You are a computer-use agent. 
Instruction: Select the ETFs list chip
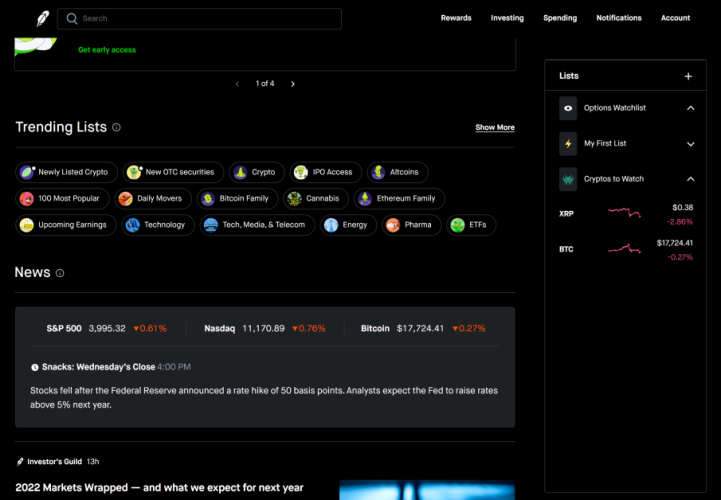click(x=471, y=225)
